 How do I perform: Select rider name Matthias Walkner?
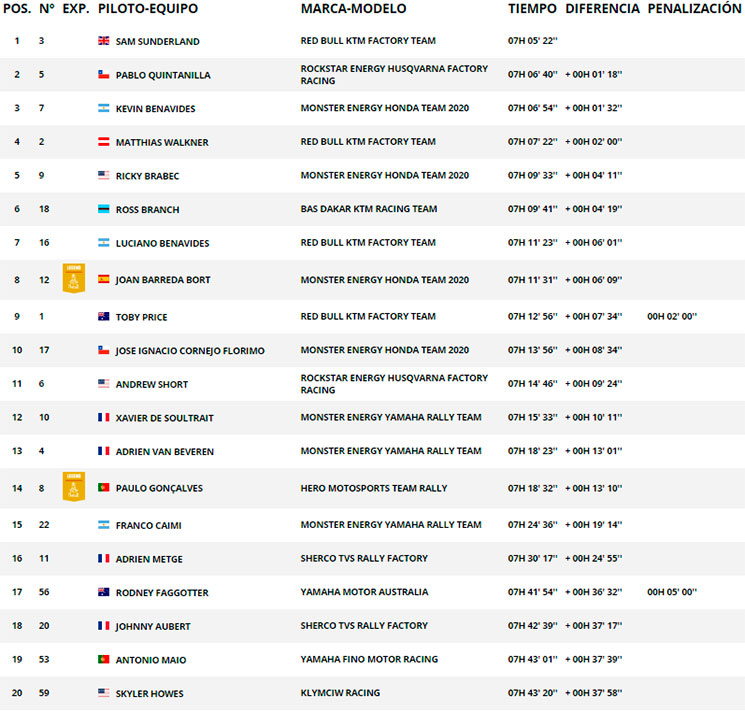click(162, 142)
